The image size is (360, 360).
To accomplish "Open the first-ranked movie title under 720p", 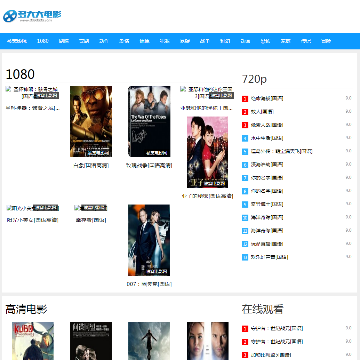I will (267, 99).
